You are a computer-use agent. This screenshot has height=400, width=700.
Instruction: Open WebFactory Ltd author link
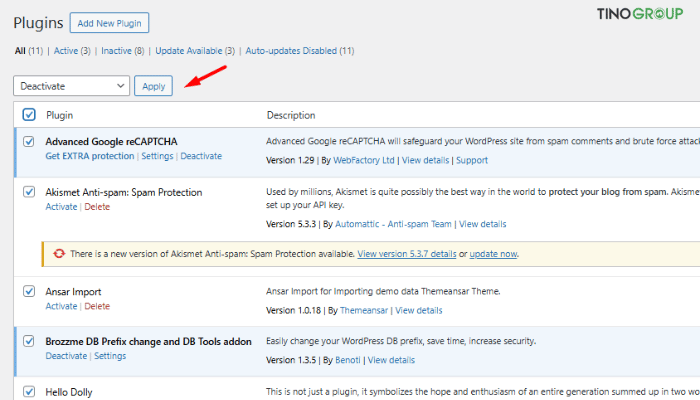pos(364,160)
